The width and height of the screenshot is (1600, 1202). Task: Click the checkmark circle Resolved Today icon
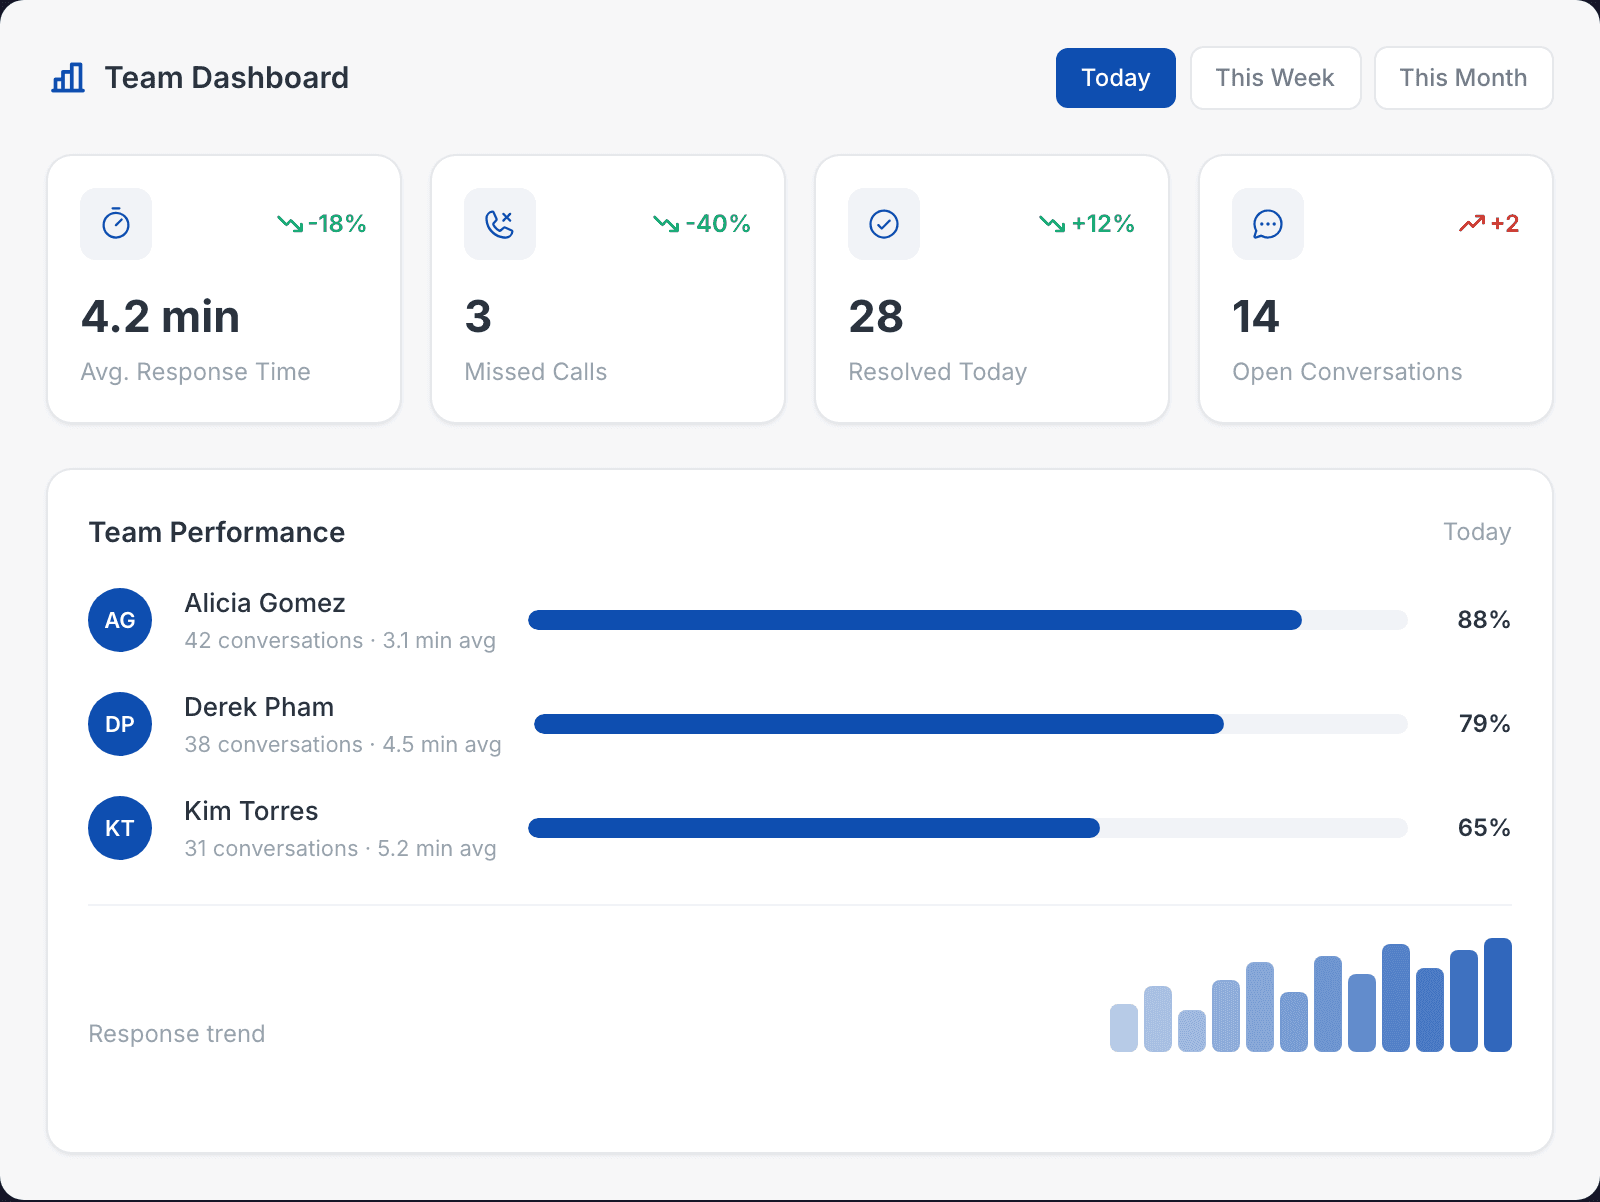click(x=884, y=224)
